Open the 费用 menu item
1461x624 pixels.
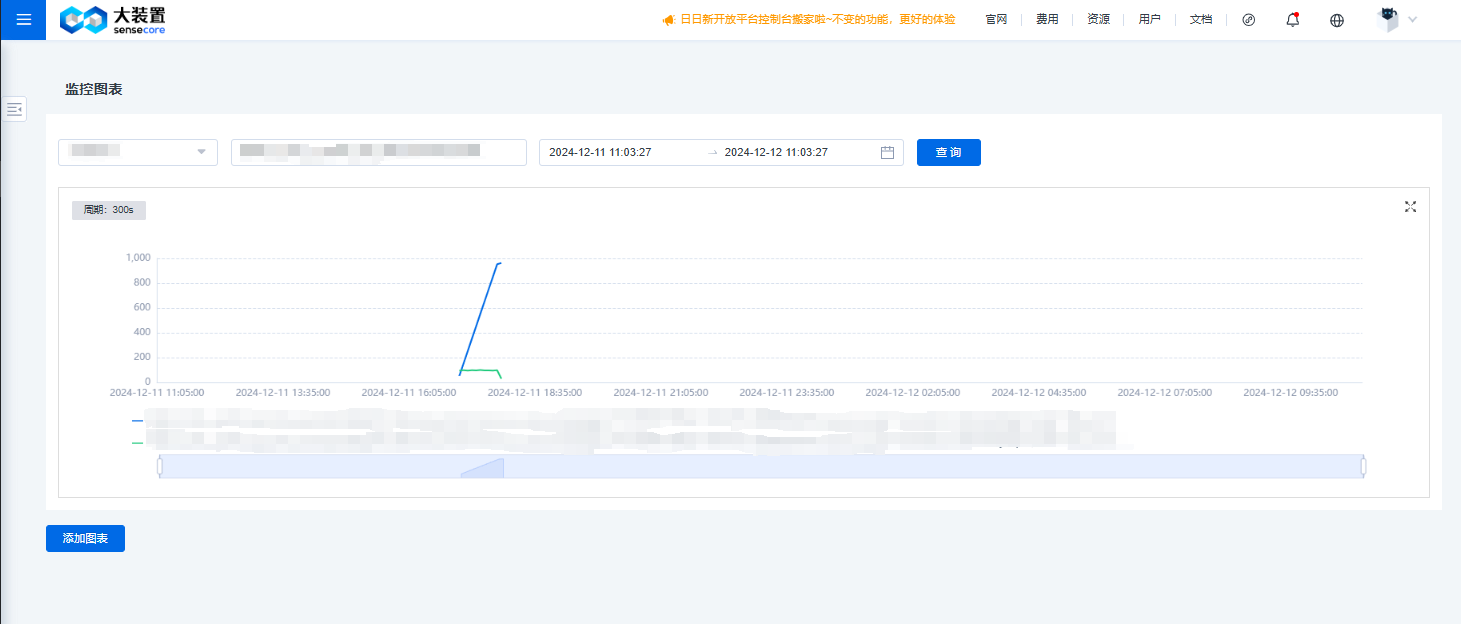pyautogui.click(x=1046, y=19)
